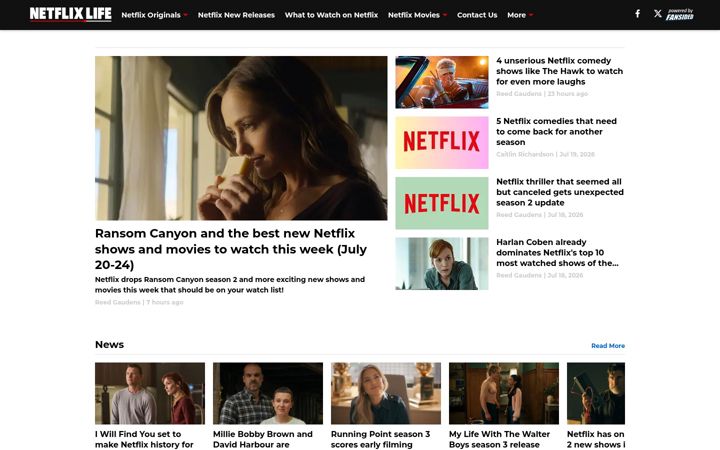
Task: Open the More menu label
Action: pos(516,15)
